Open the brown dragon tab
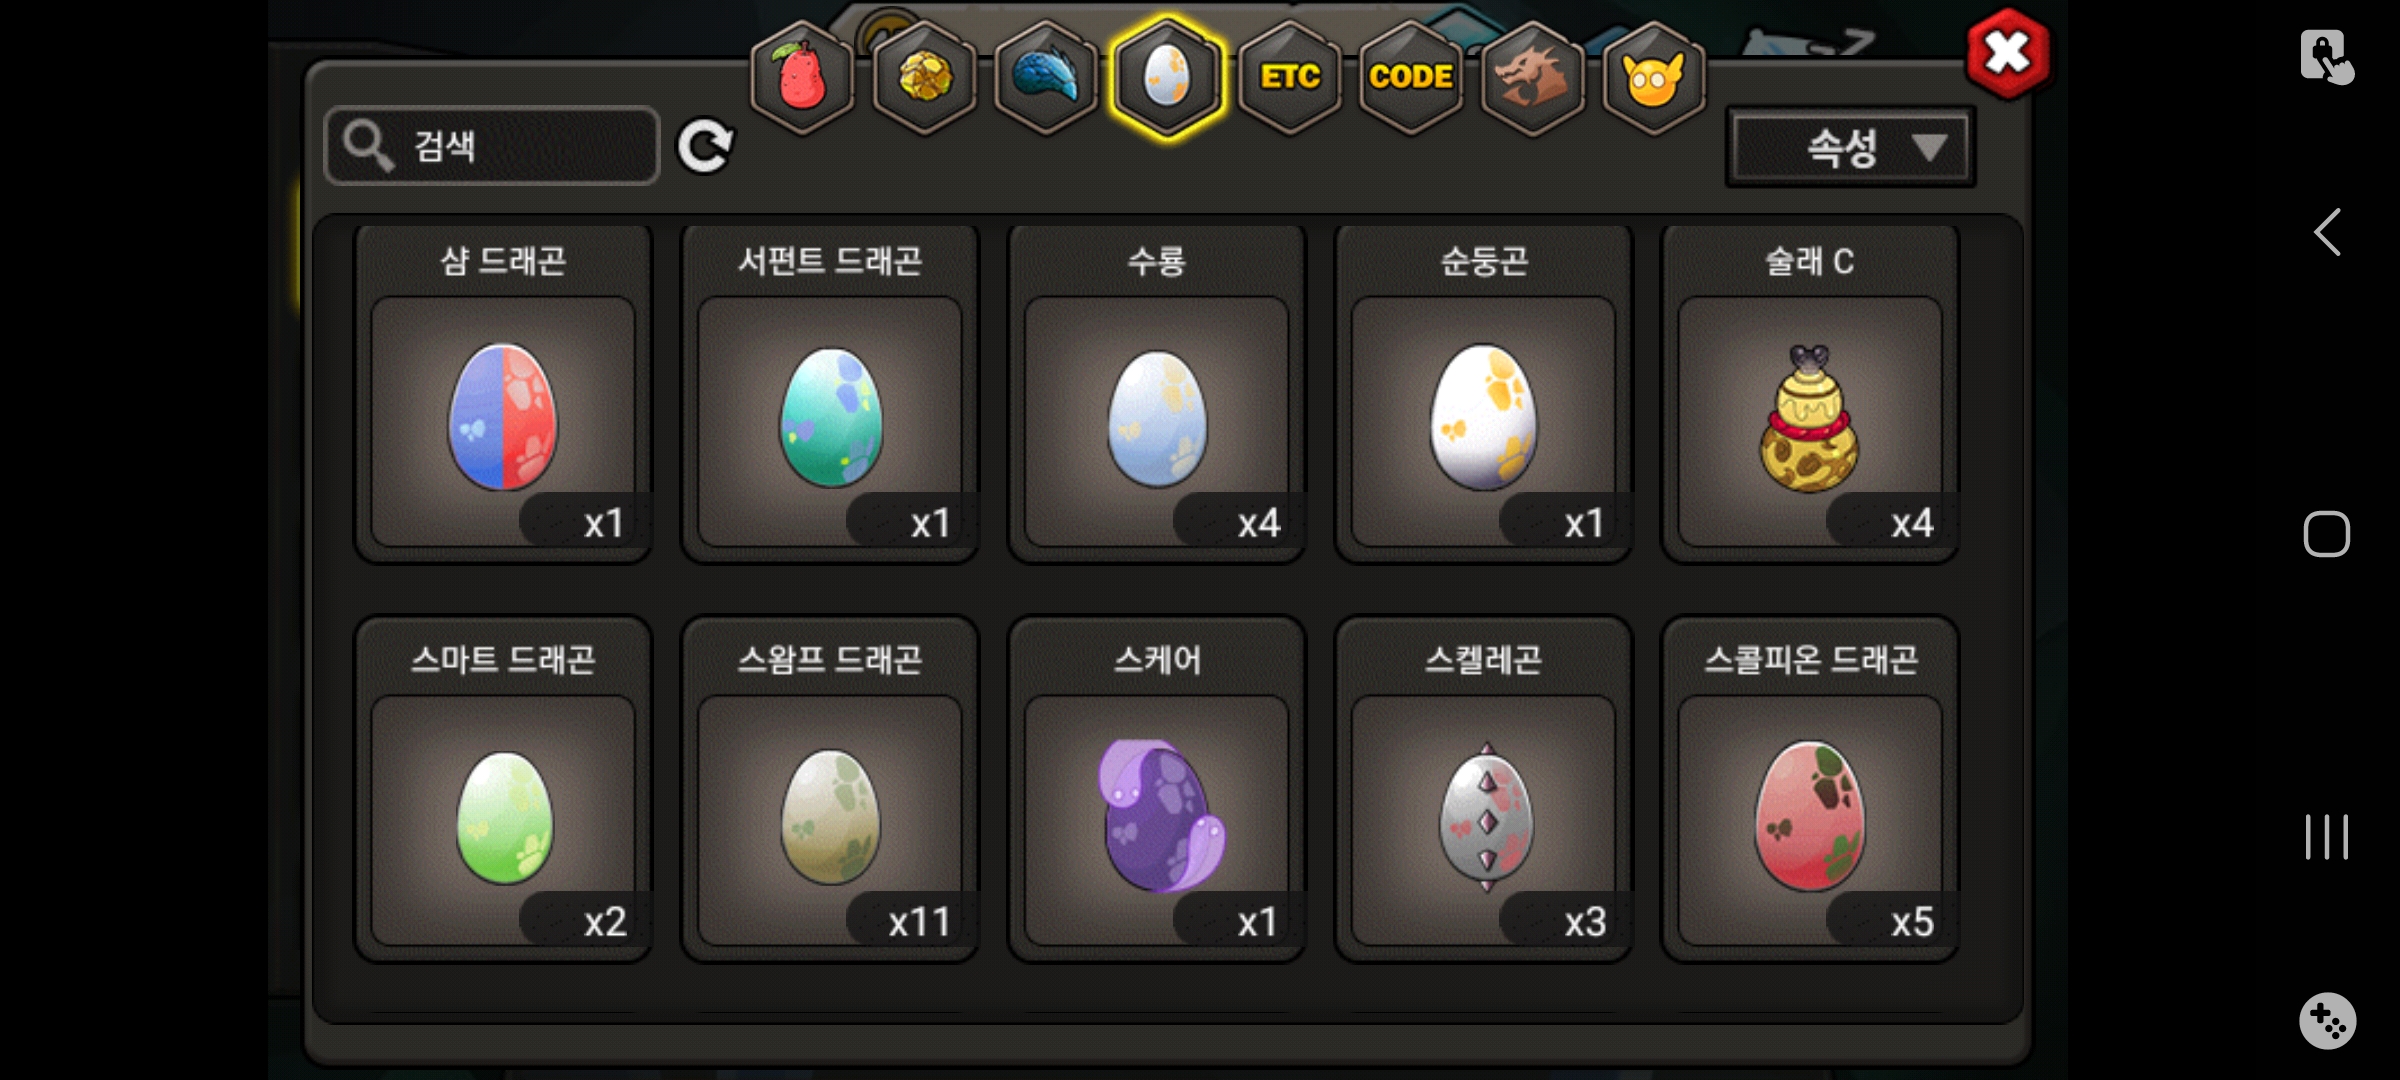 pyautogui.click(x=1532, y=77)
